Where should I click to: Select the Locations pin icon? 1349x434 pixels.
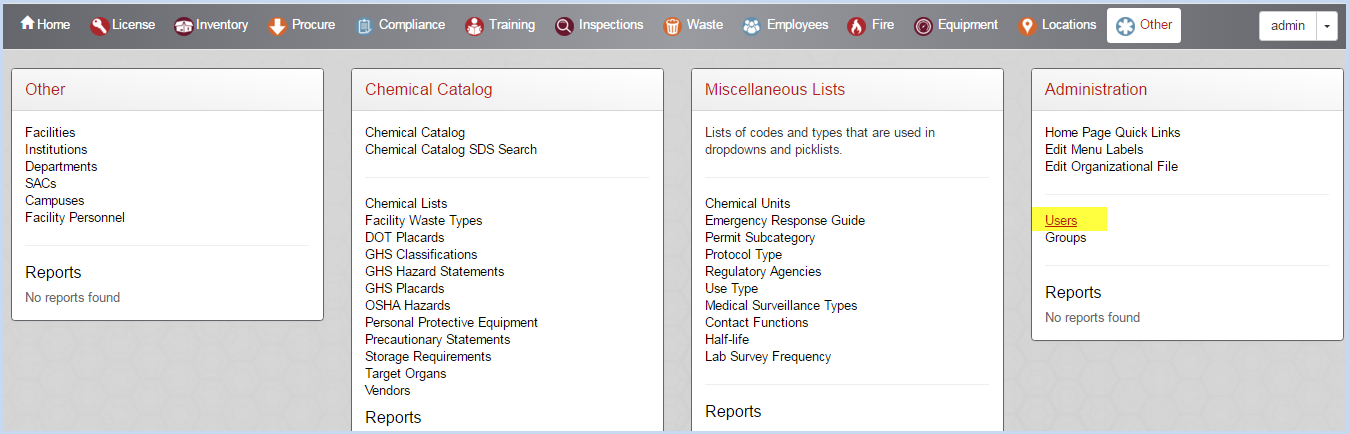click(x=1026, y=26)
